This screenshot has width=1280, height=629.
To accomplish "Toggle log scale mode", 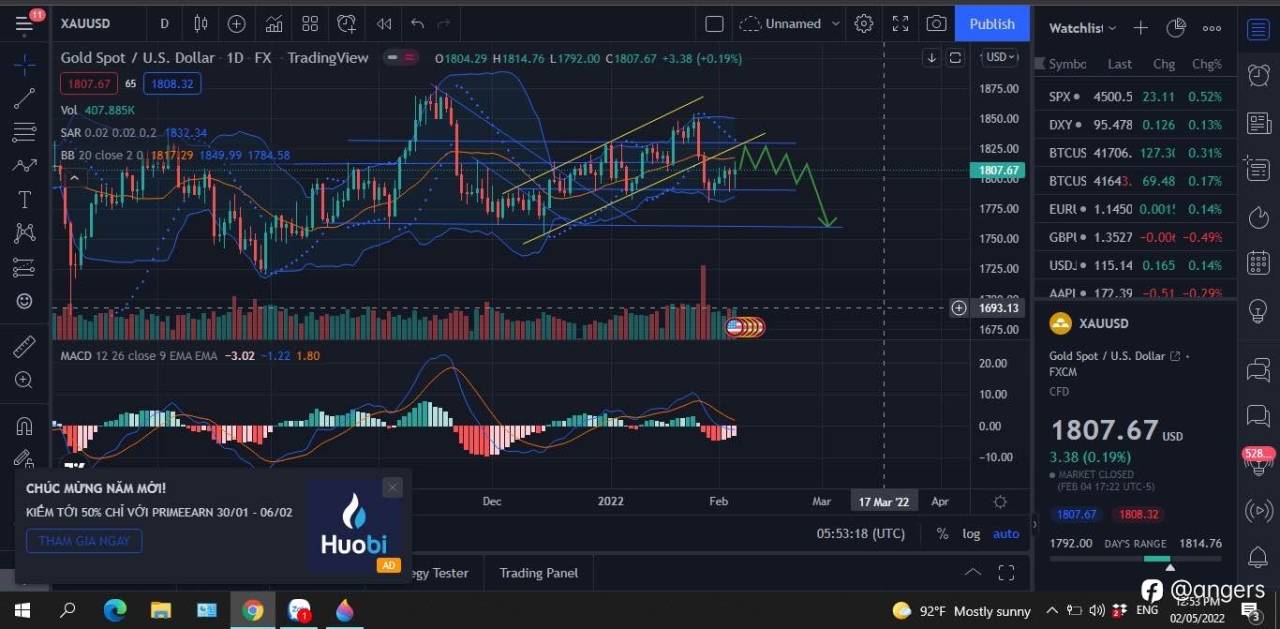I will [x=971, y=533].
